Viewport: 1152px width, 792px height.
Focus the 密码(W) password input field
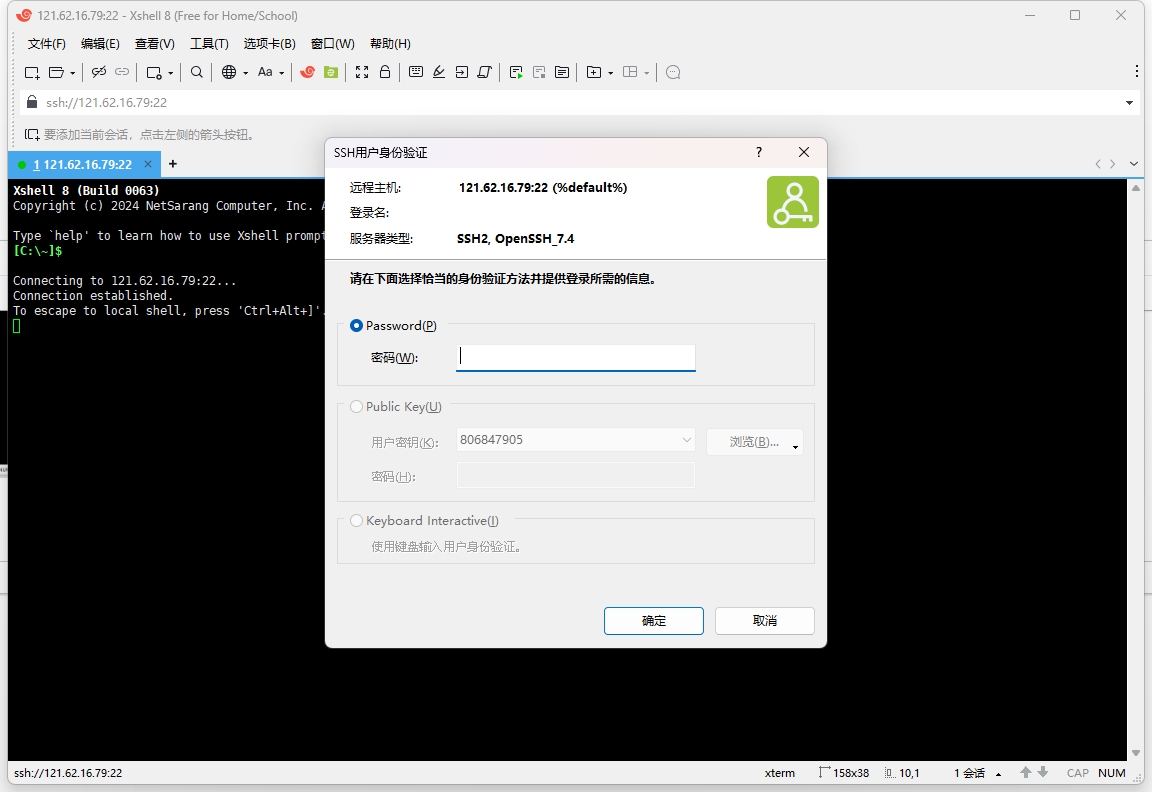pyautogui.click(x=575, y=358)
